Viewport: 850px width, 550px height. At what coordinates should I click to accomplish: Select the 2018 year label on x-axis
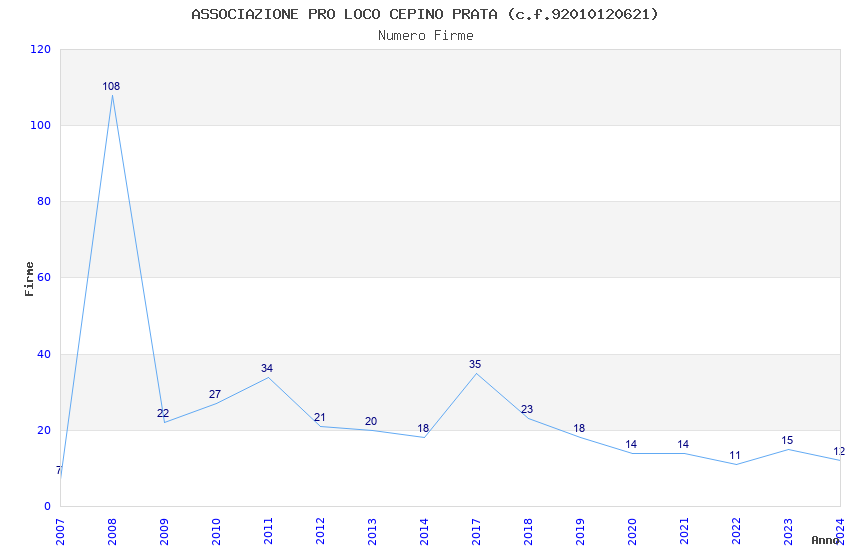tap(529, 532)
